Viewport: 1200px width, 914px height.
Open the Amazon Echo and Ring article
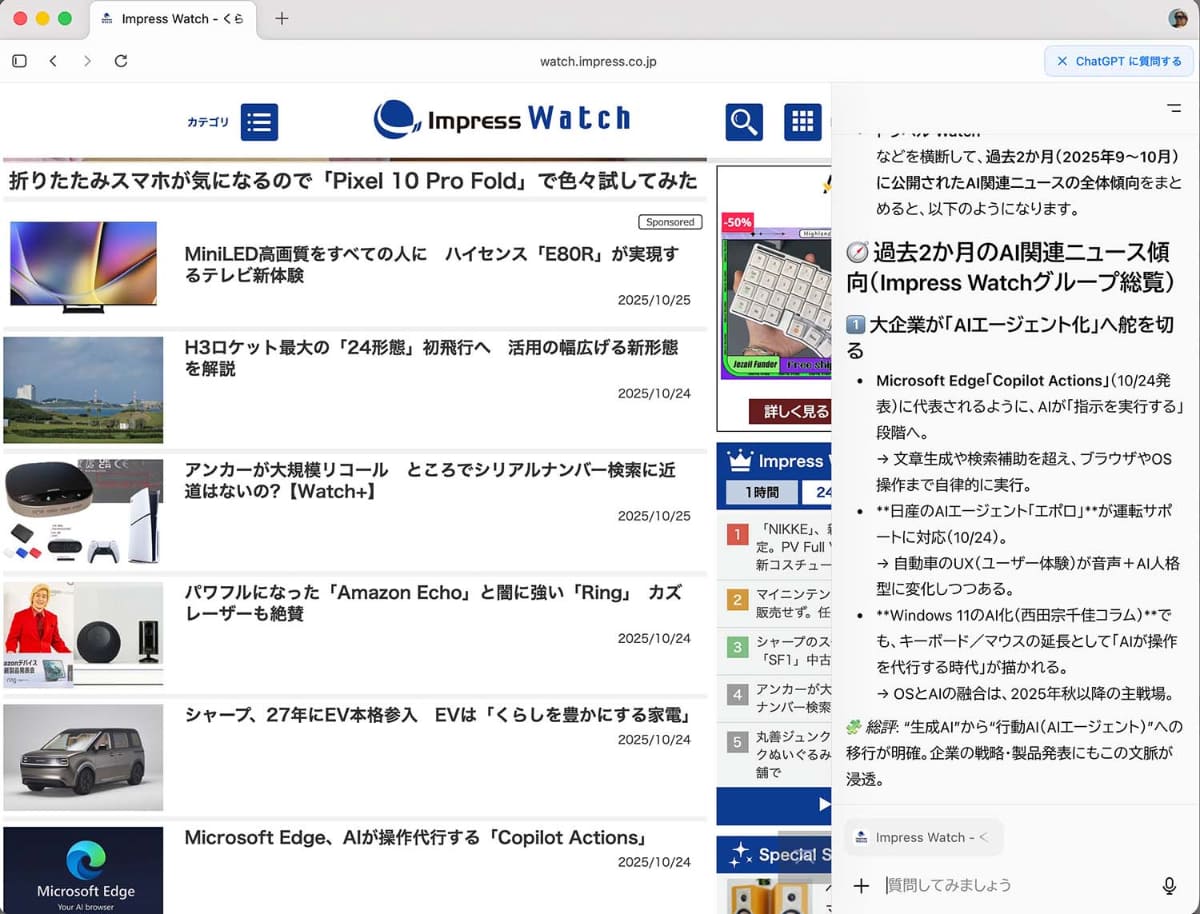click(x=433, y=603)
